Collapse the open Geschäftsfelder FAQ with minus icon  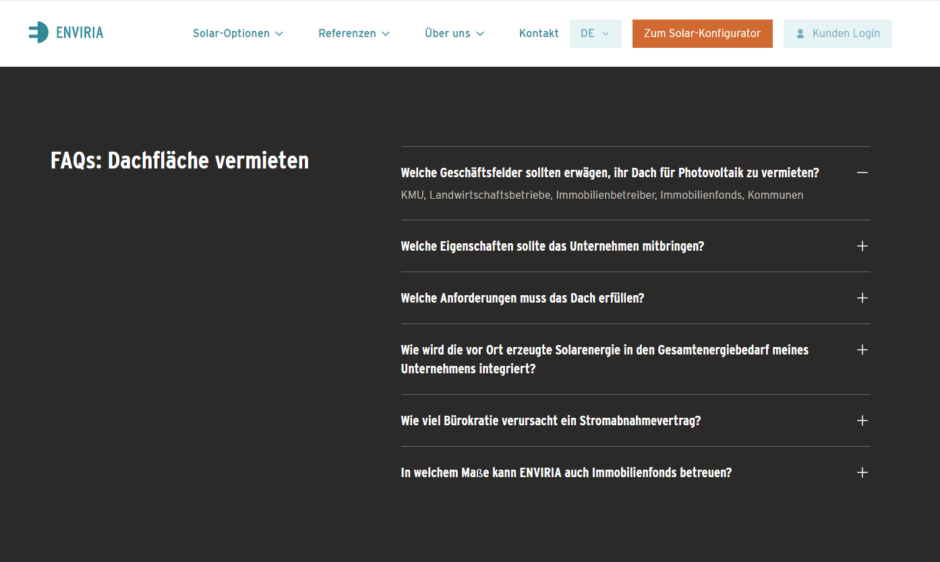pos(862,173)
